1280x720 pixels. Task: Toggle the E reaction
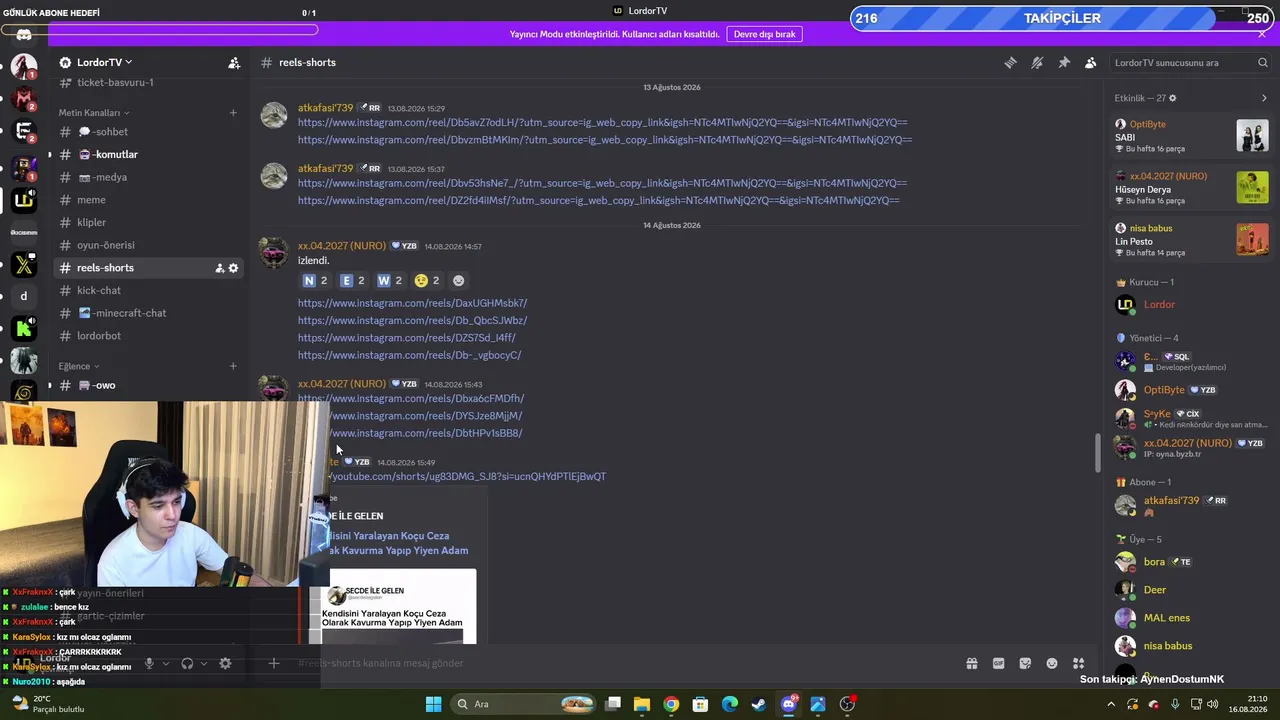[353, 281]
